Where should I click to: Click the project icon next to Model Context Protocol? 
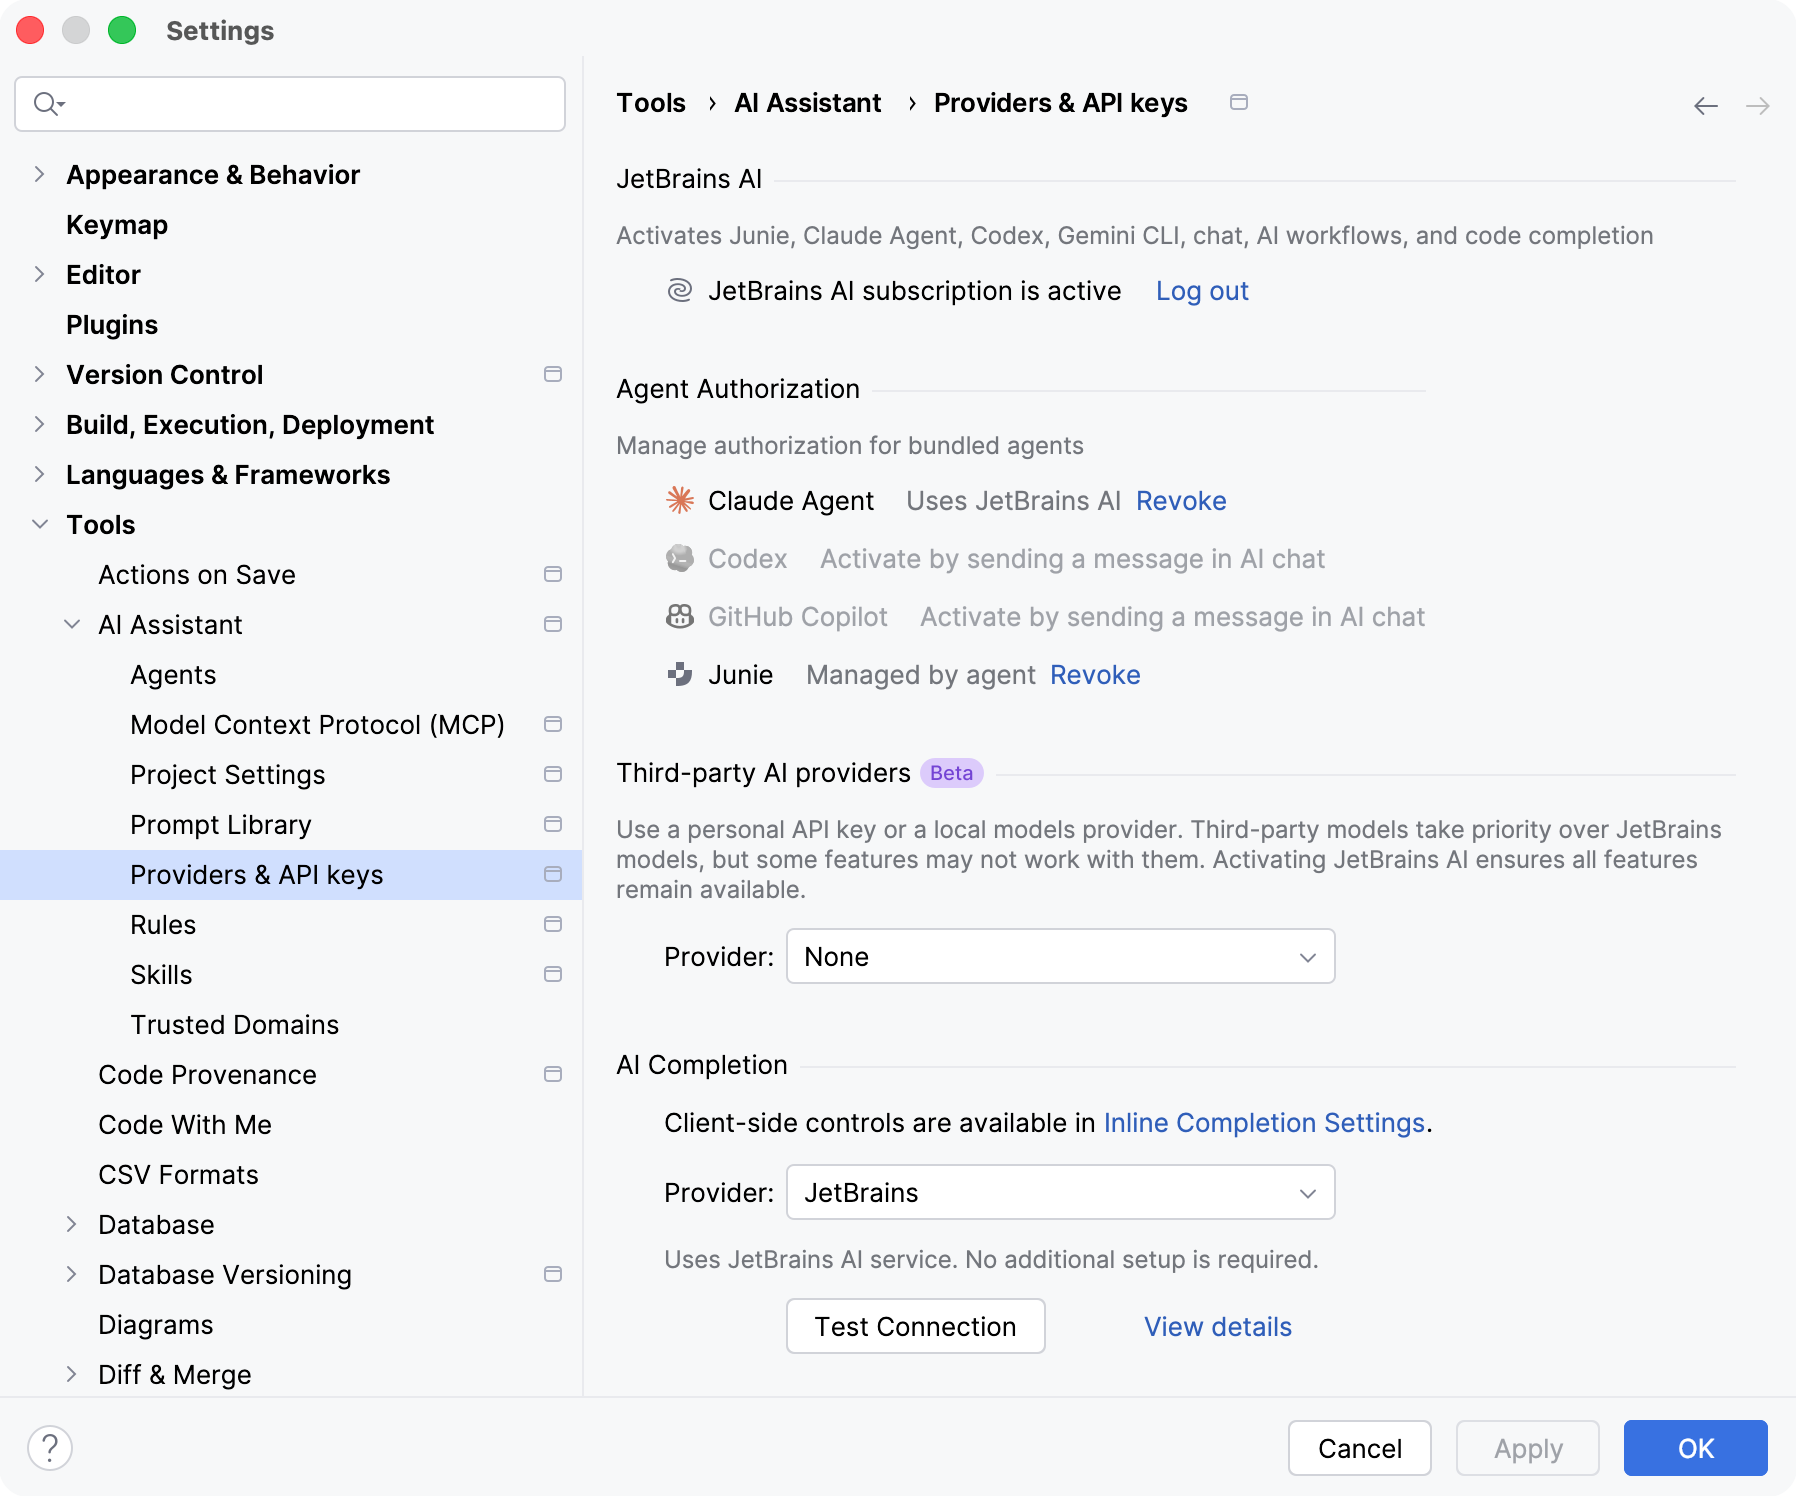click(552, 724)
